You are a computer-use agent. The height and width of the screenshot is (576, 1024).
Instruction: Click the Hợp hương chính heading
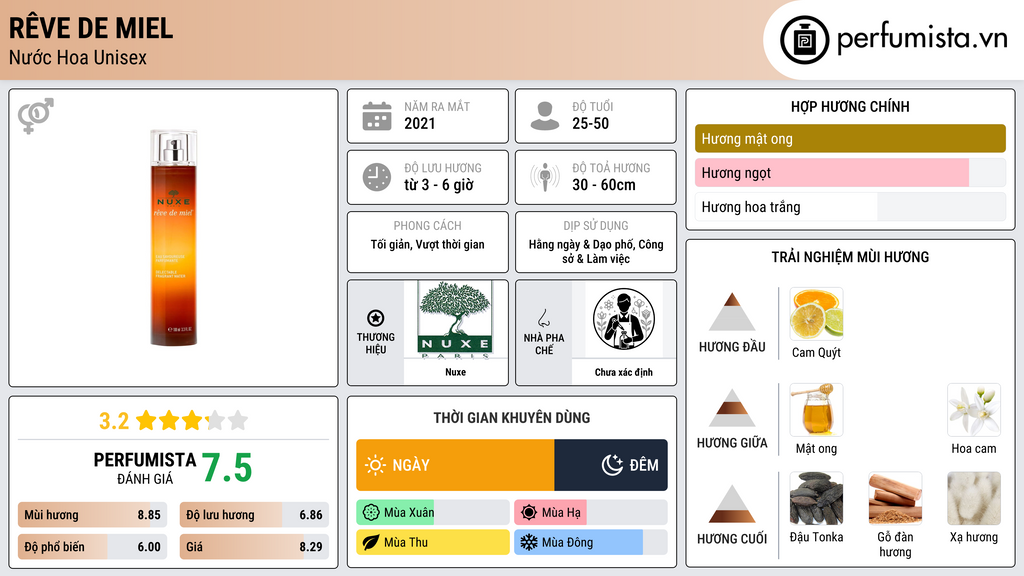click(x=850, y=106)
